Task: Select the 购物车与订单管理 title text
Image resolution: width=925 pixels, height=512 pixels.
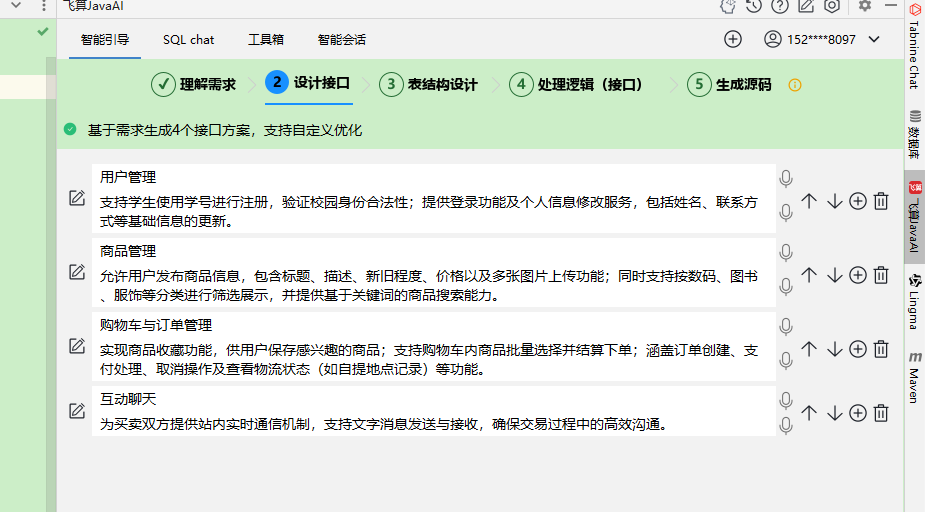Action: [x=156, y=325]
